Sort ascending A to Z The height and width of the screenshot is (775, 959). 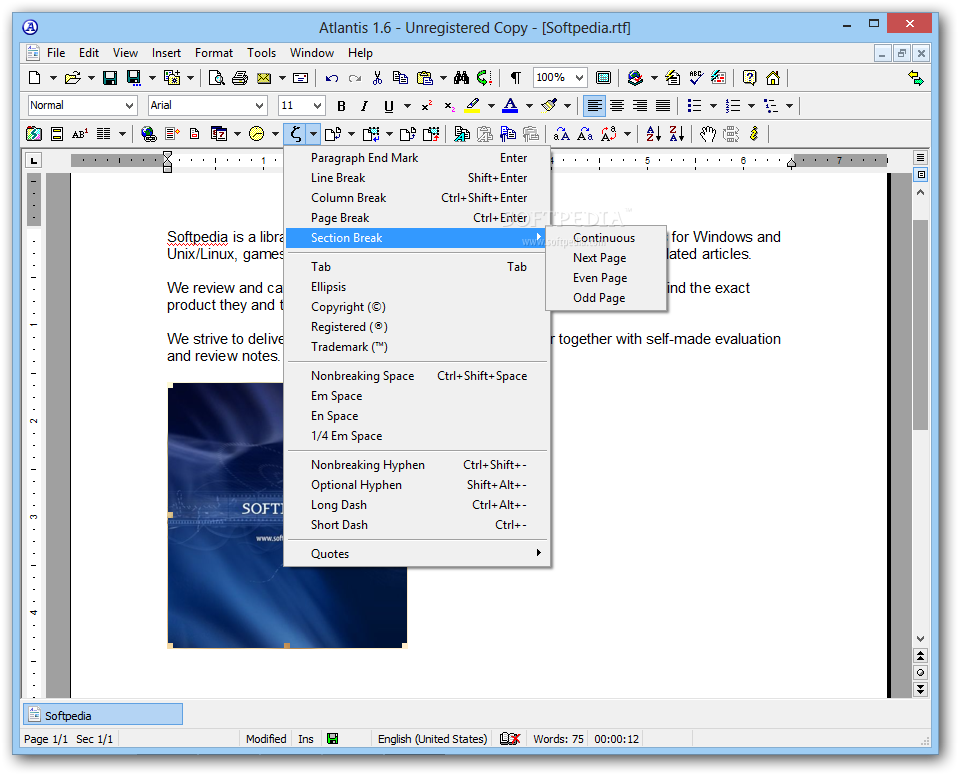(654, 133)
